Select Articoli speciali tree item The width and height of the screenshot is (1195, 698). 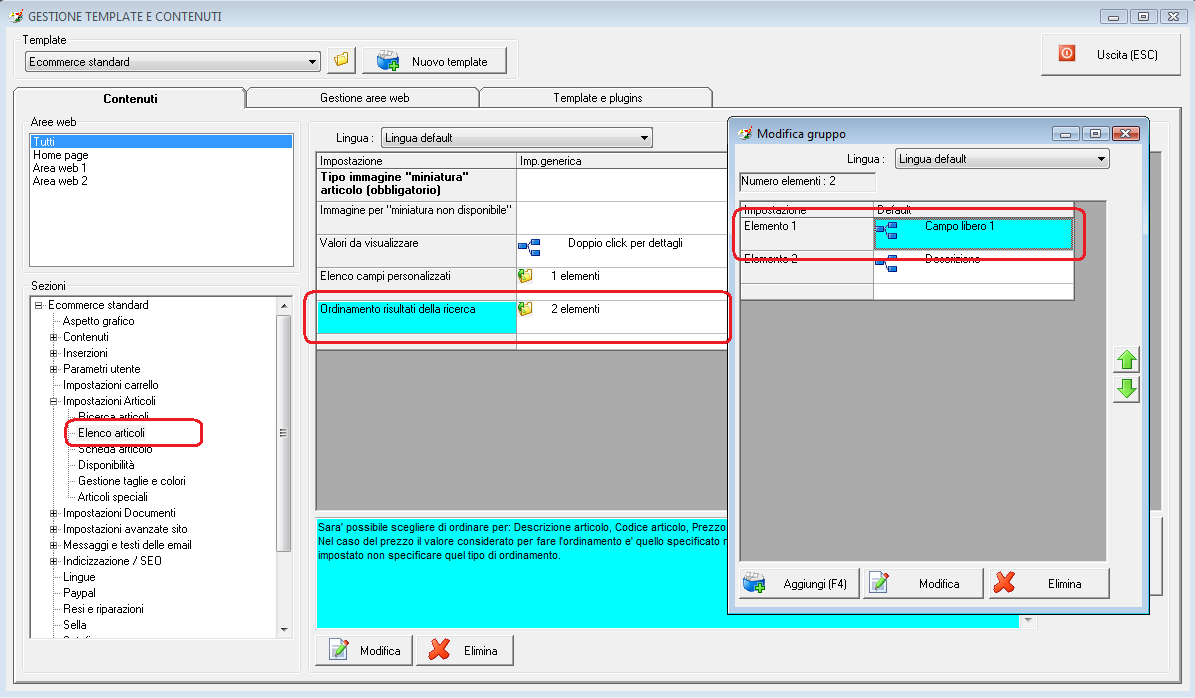[x=113, y=497]
